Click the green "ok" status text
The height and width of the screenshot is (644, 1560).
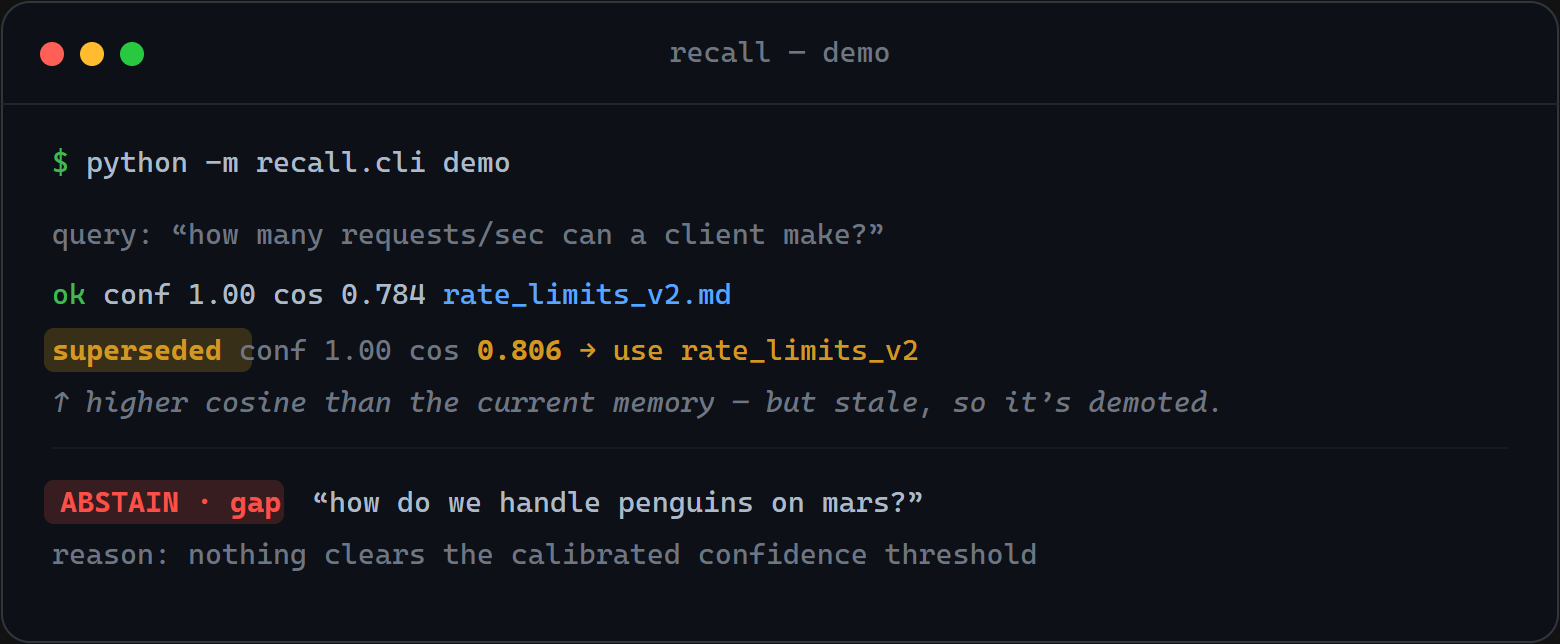(69, 295)
